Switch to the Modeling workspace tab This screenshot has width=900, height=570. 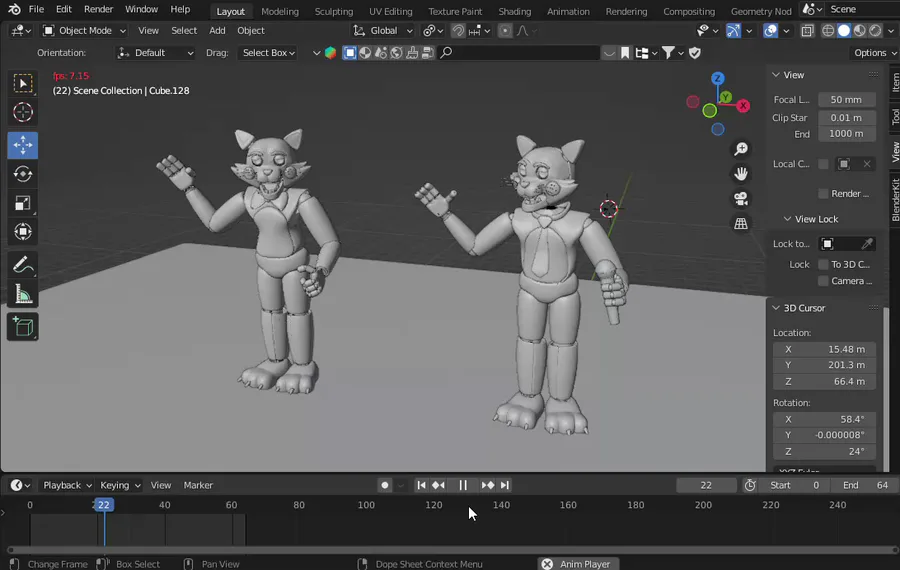tap(280, 11)
